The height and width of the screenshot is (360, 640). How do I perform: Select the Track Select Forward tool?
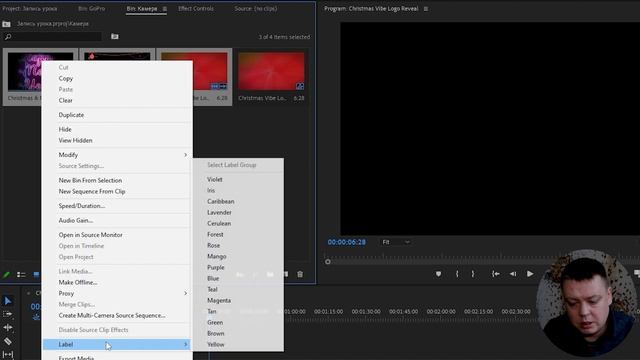click(x=8, y=314)
